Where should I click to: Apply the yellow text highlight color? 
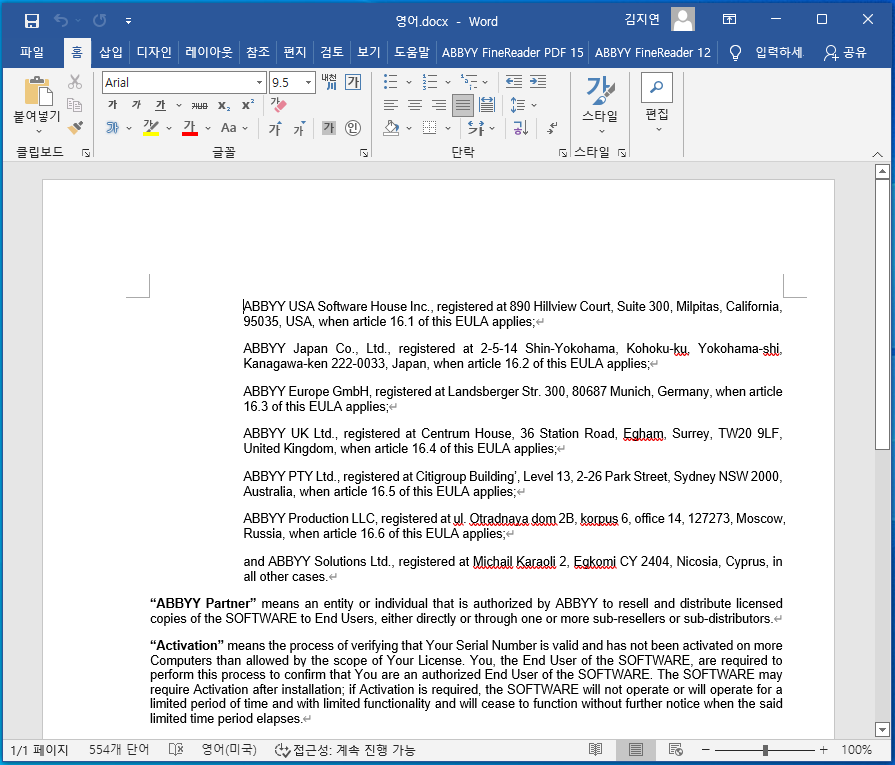tap(151, 128)
